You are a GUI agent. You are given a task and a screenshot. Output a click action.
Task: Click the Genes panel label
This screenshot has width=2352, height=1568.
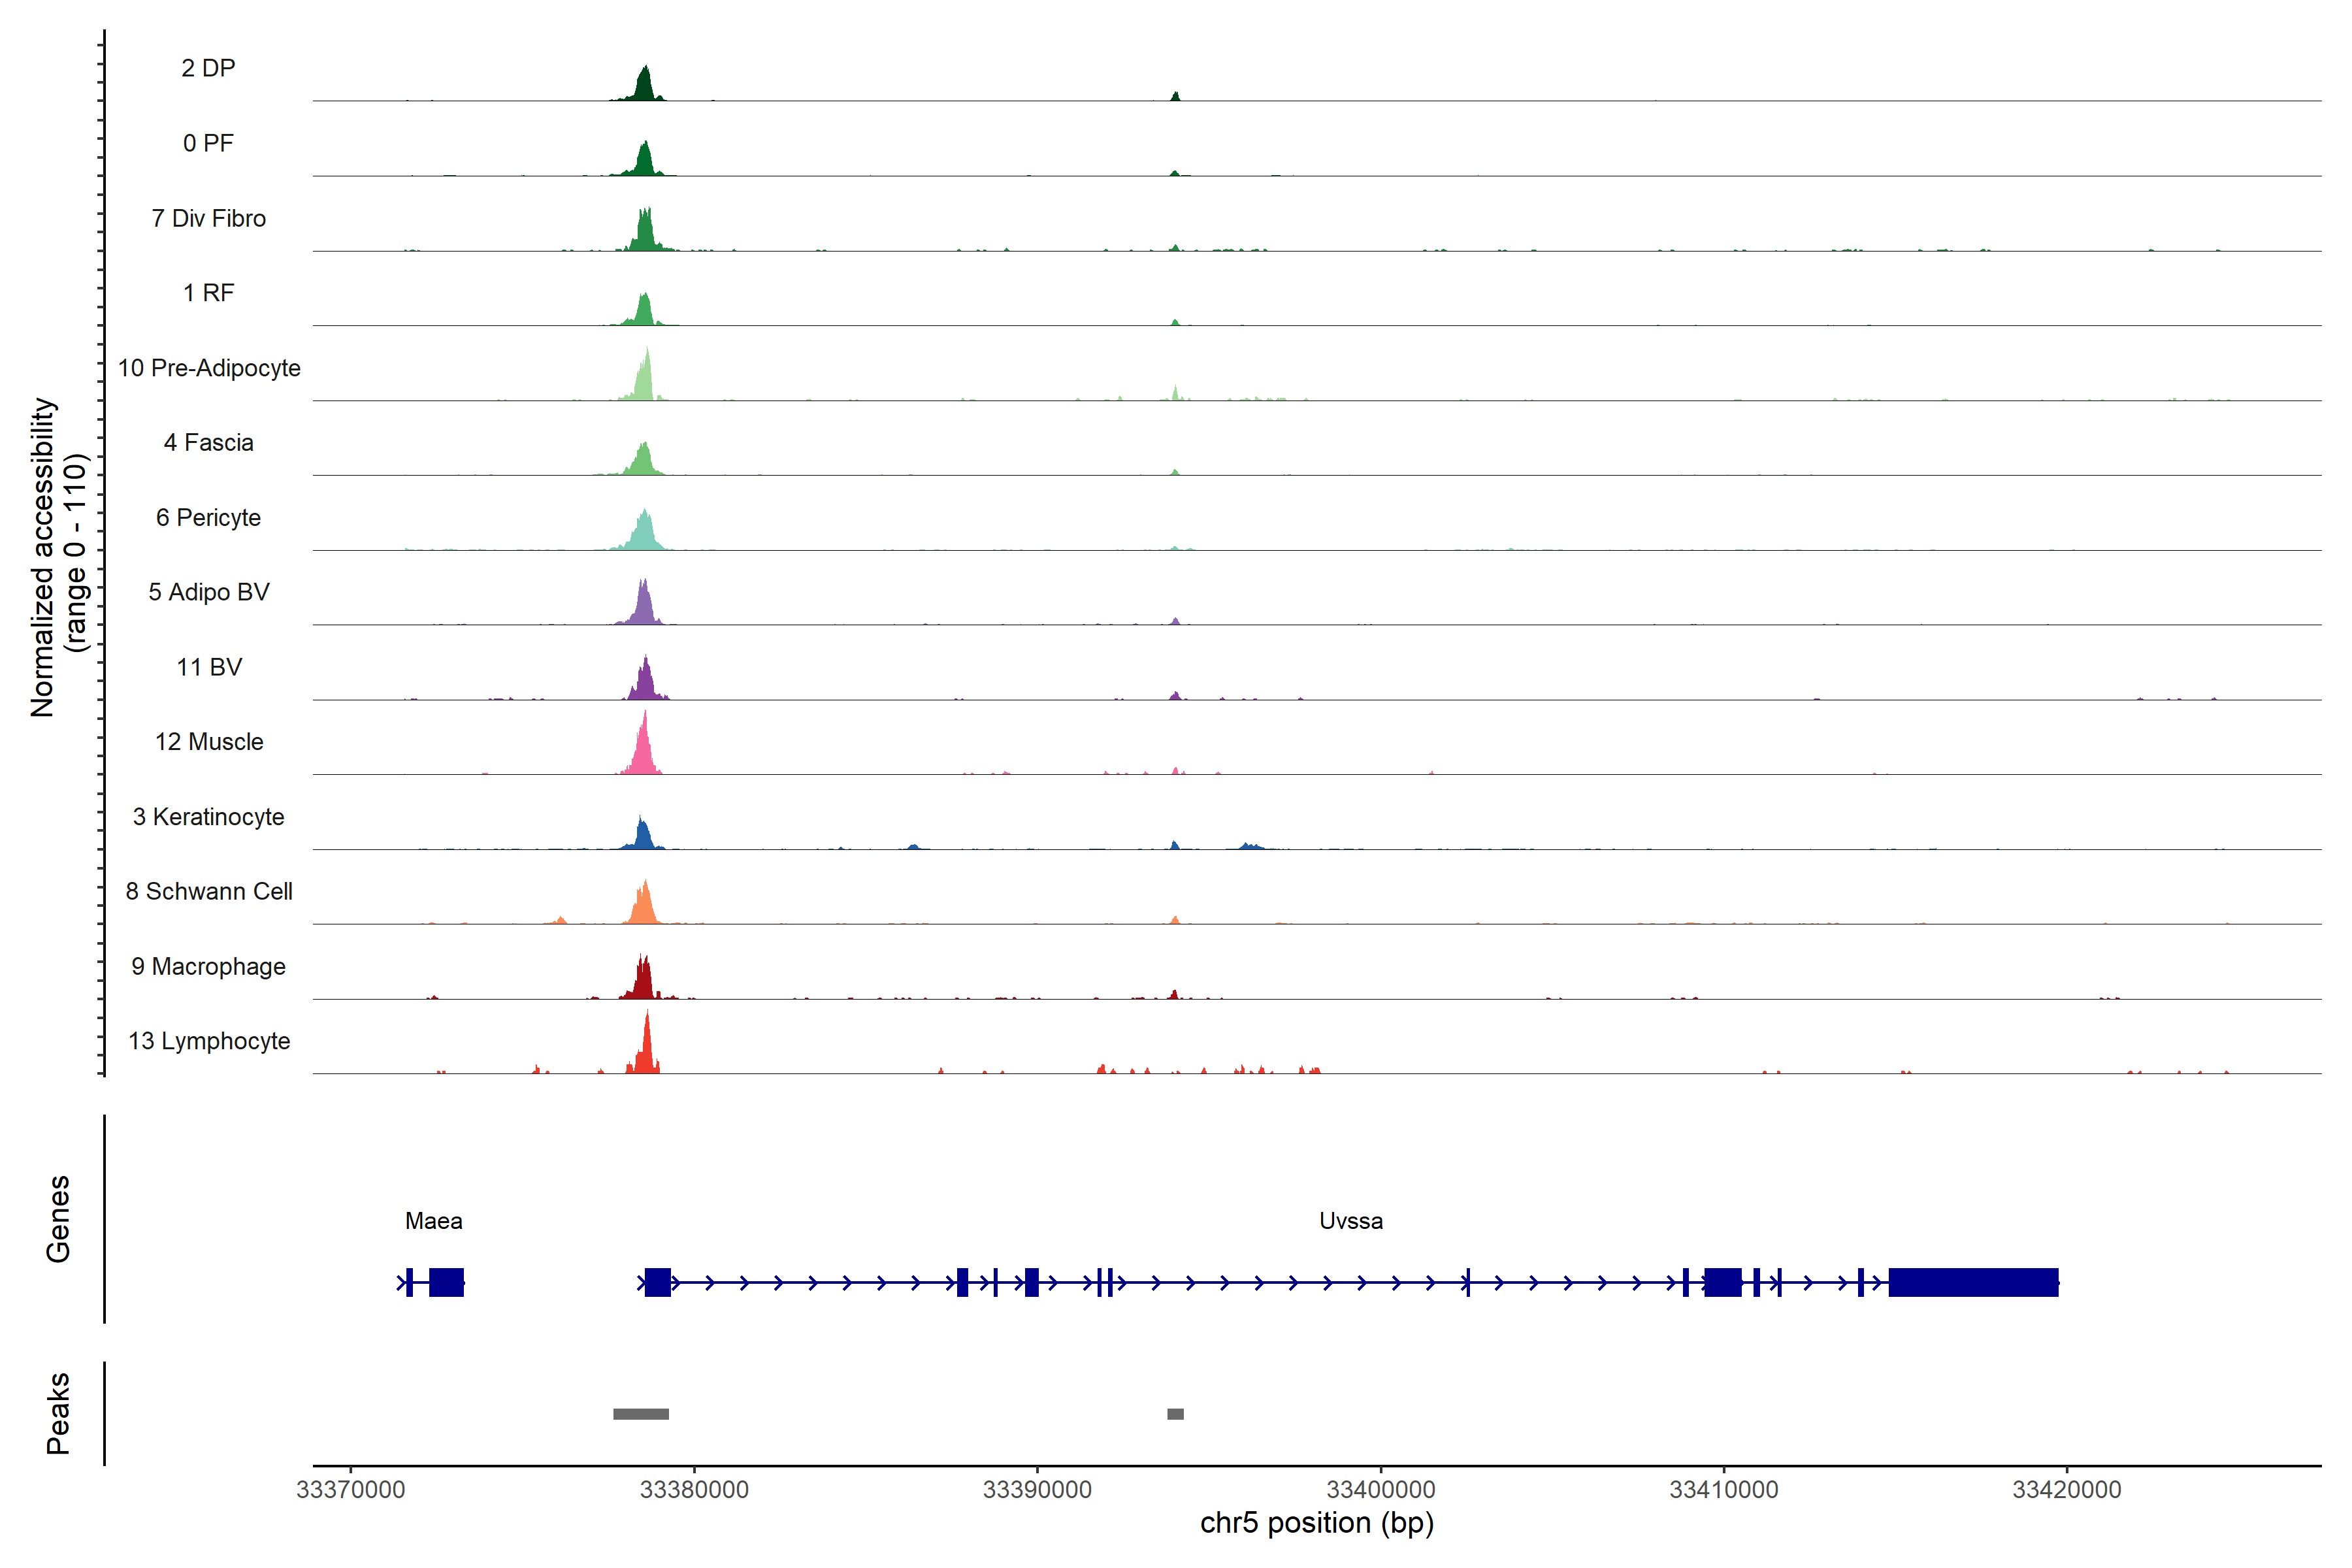point(58,1218)
